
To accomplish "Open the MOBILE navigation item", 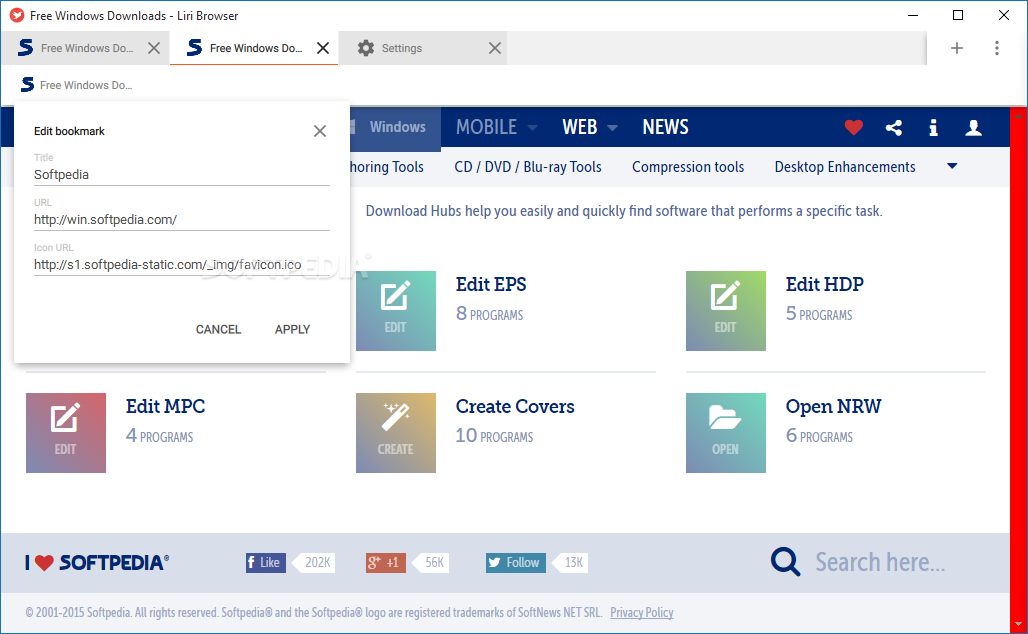I will (x=486, y=127).
